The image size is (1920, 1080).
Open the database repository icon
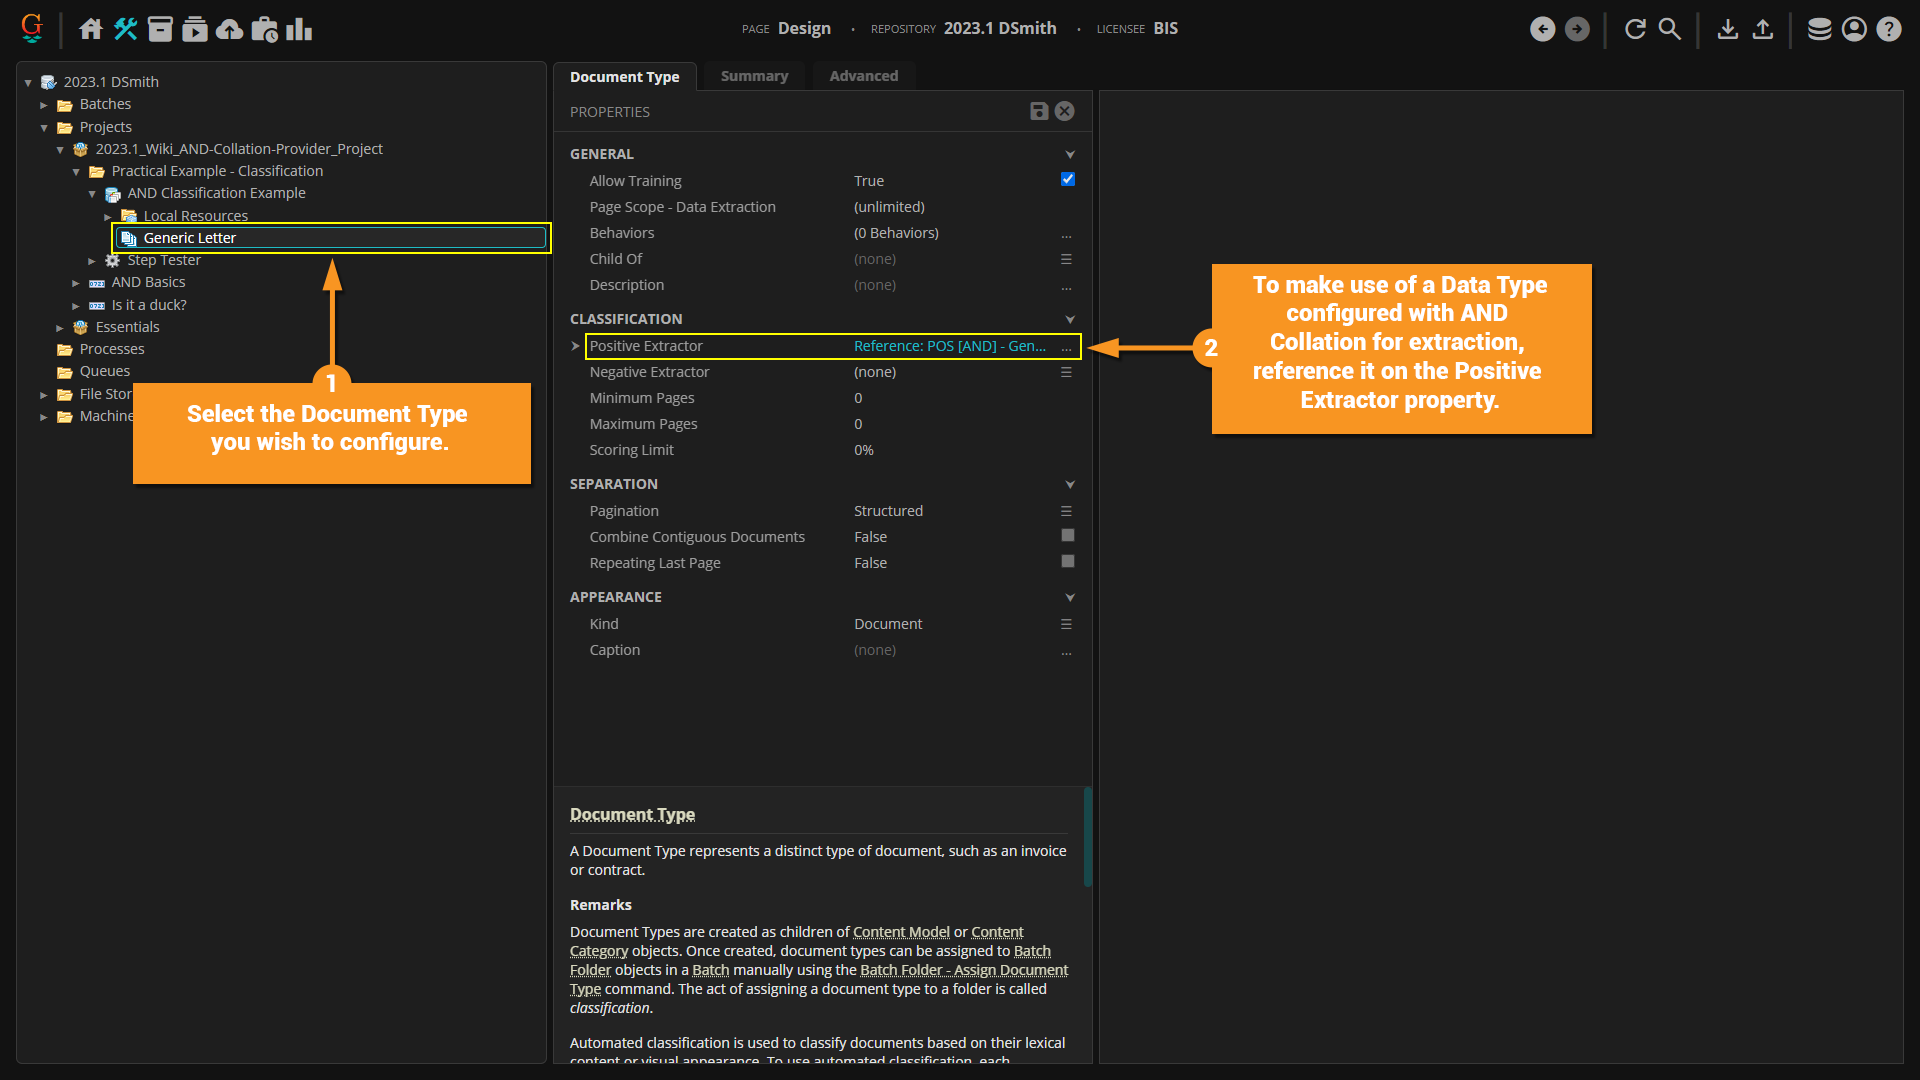coord(1819,29)
